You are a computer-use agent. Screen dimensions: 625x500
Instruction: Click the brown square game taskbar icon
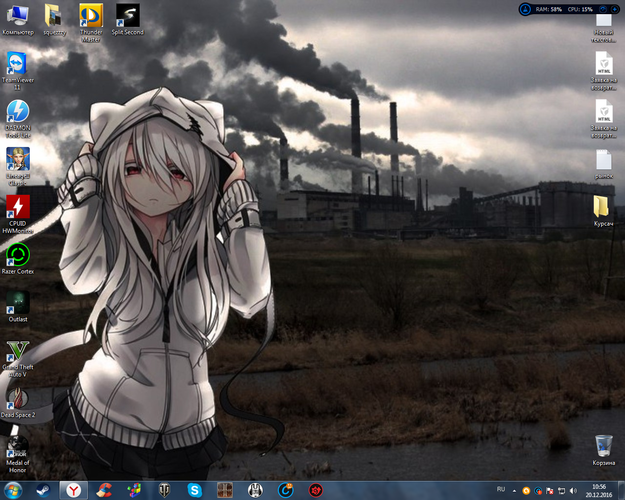pyautogui.click(x=225, y=490)
